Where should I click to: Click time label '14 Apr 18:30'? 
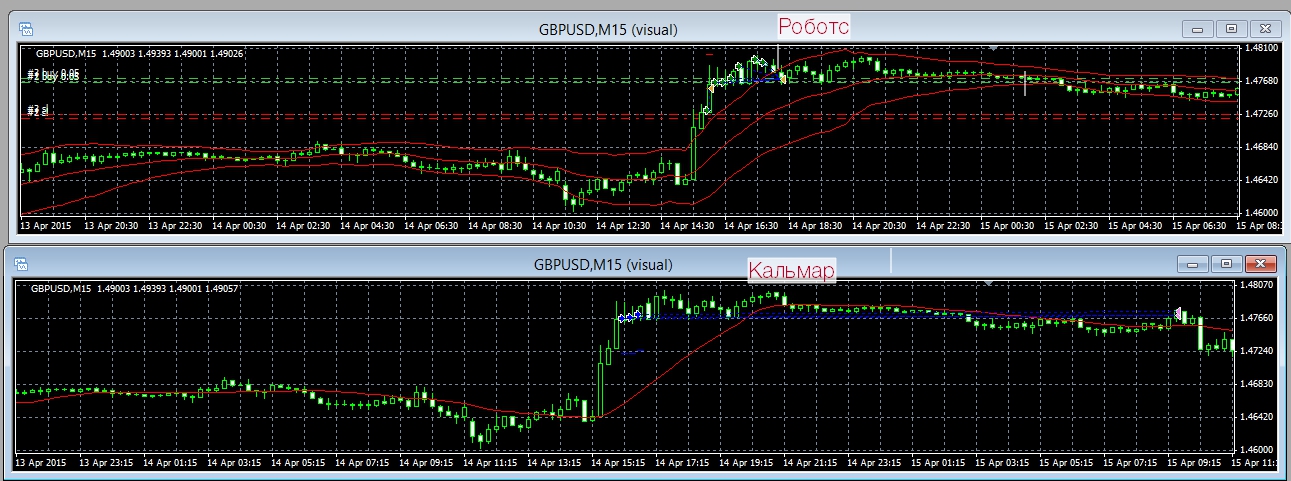(x=816, y=226)
